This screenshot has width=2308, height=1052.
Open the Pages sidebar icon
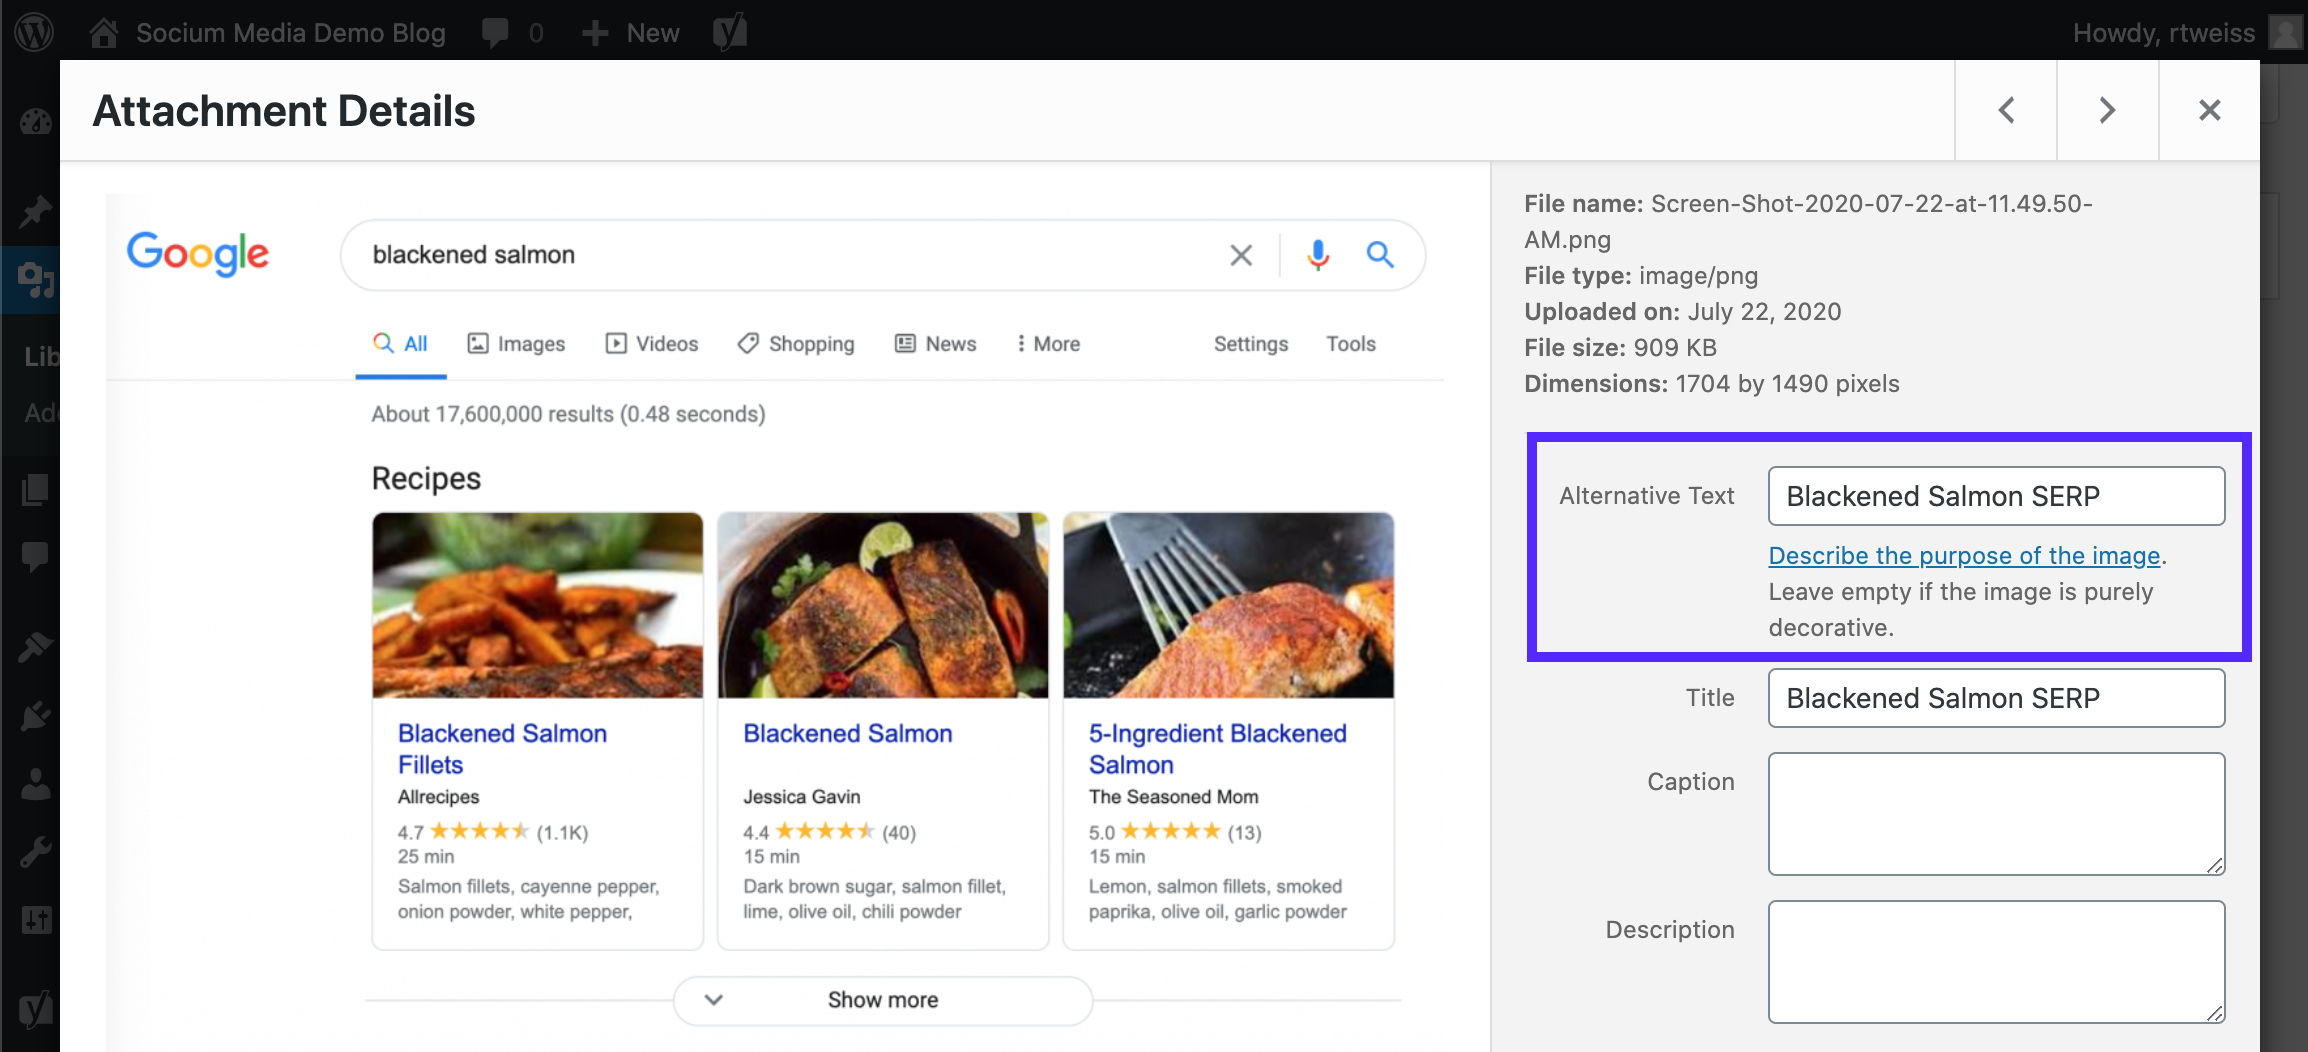tap(35, 489)
